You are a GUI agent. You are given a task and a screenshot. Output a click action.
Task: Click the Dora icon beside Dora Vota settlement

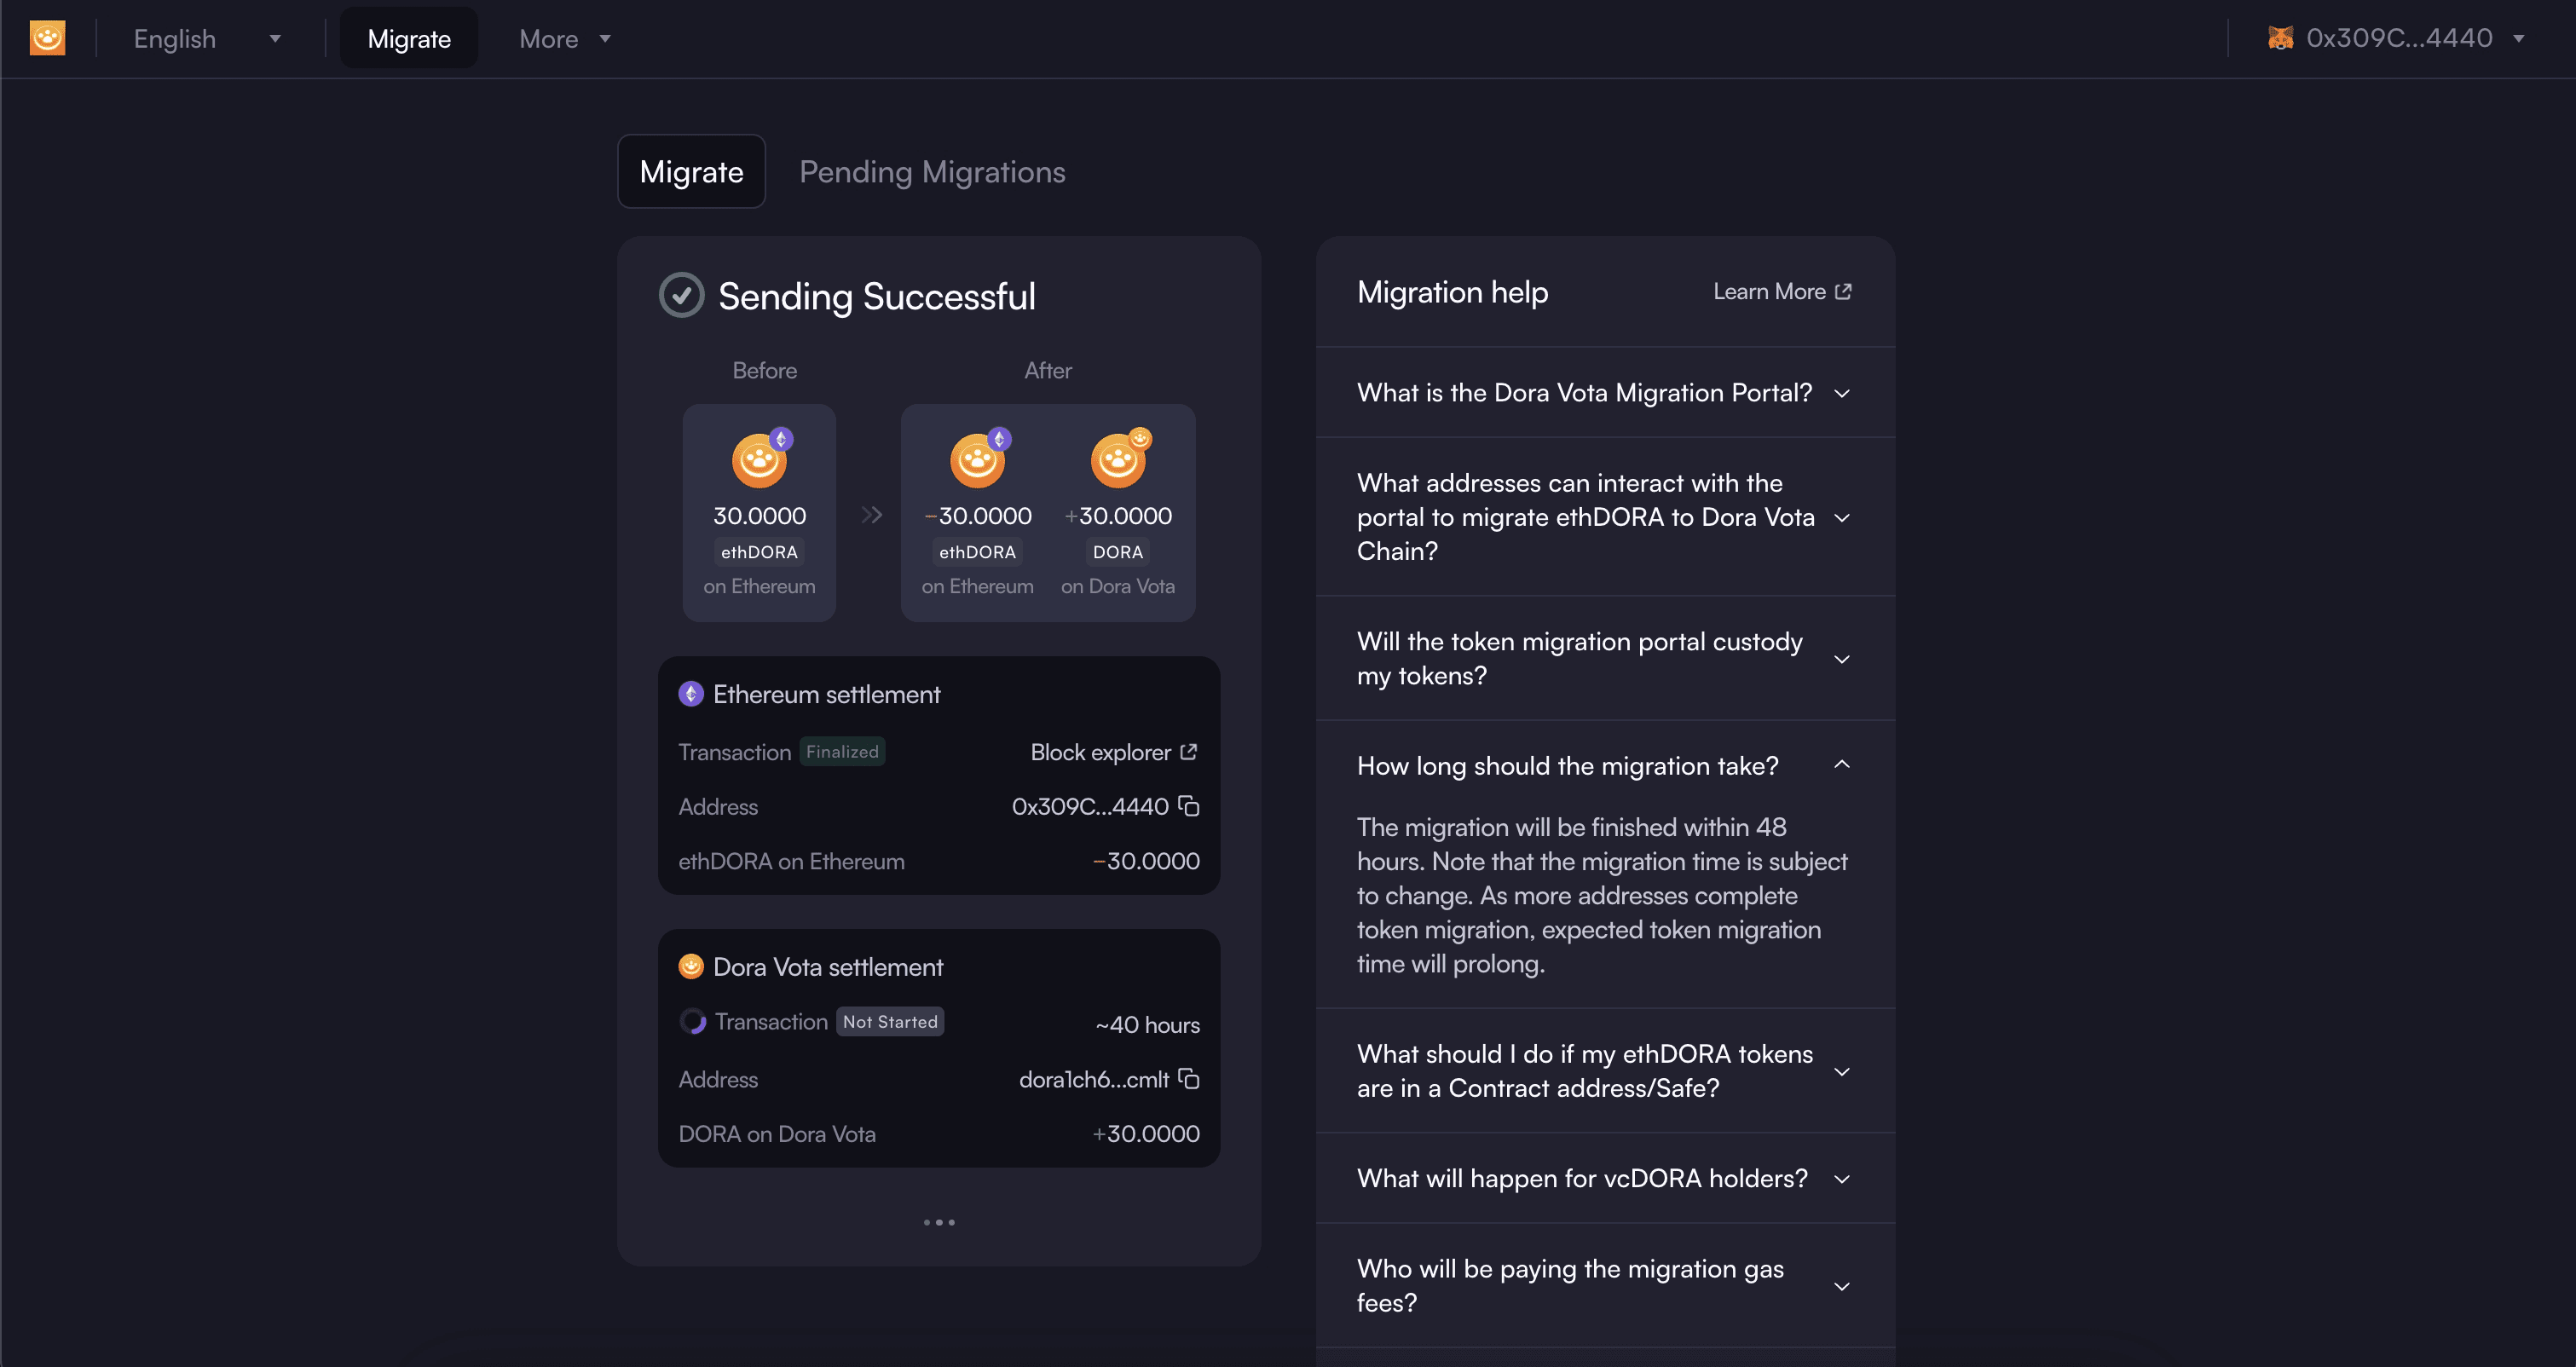pyautogui.click(x=691, y=966)
